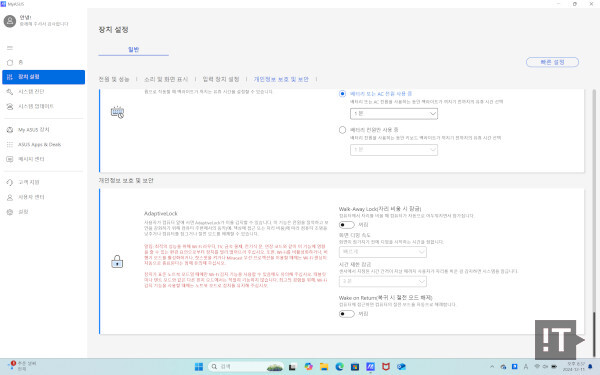Open 메시지 센터 (Message Center)
The width and height of the screenshot is (600, 375).
point(43,159)
